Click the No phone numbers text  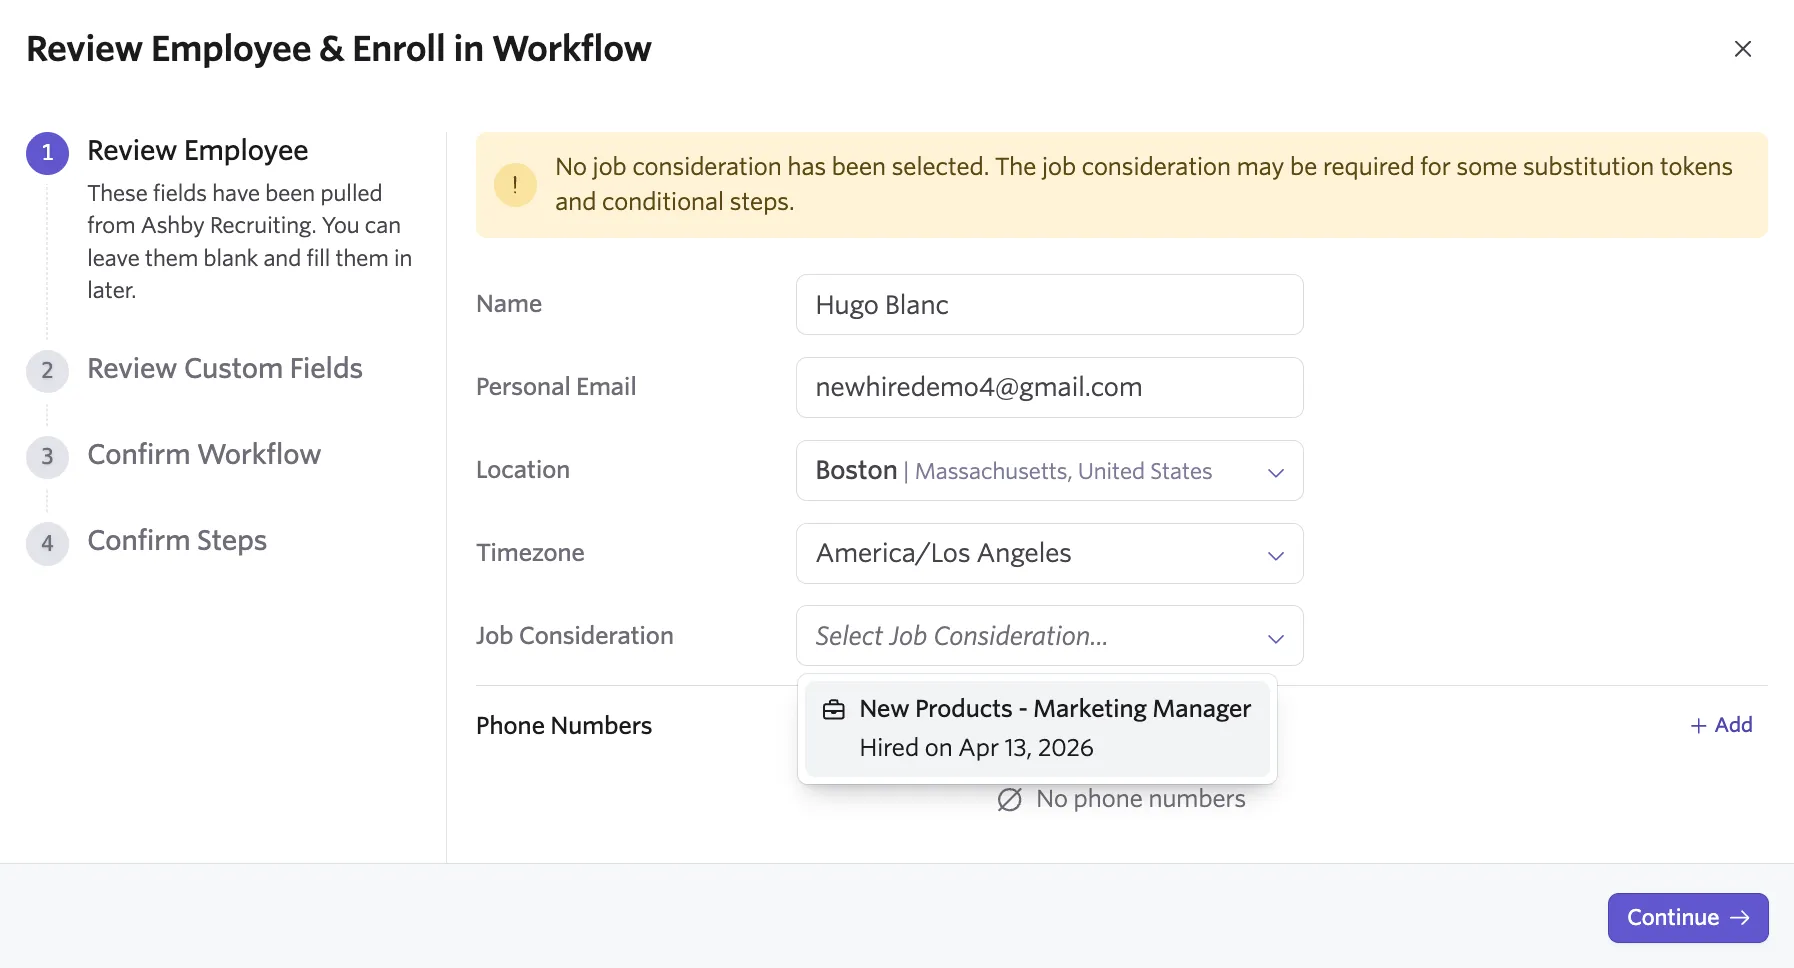point(1141,799)
